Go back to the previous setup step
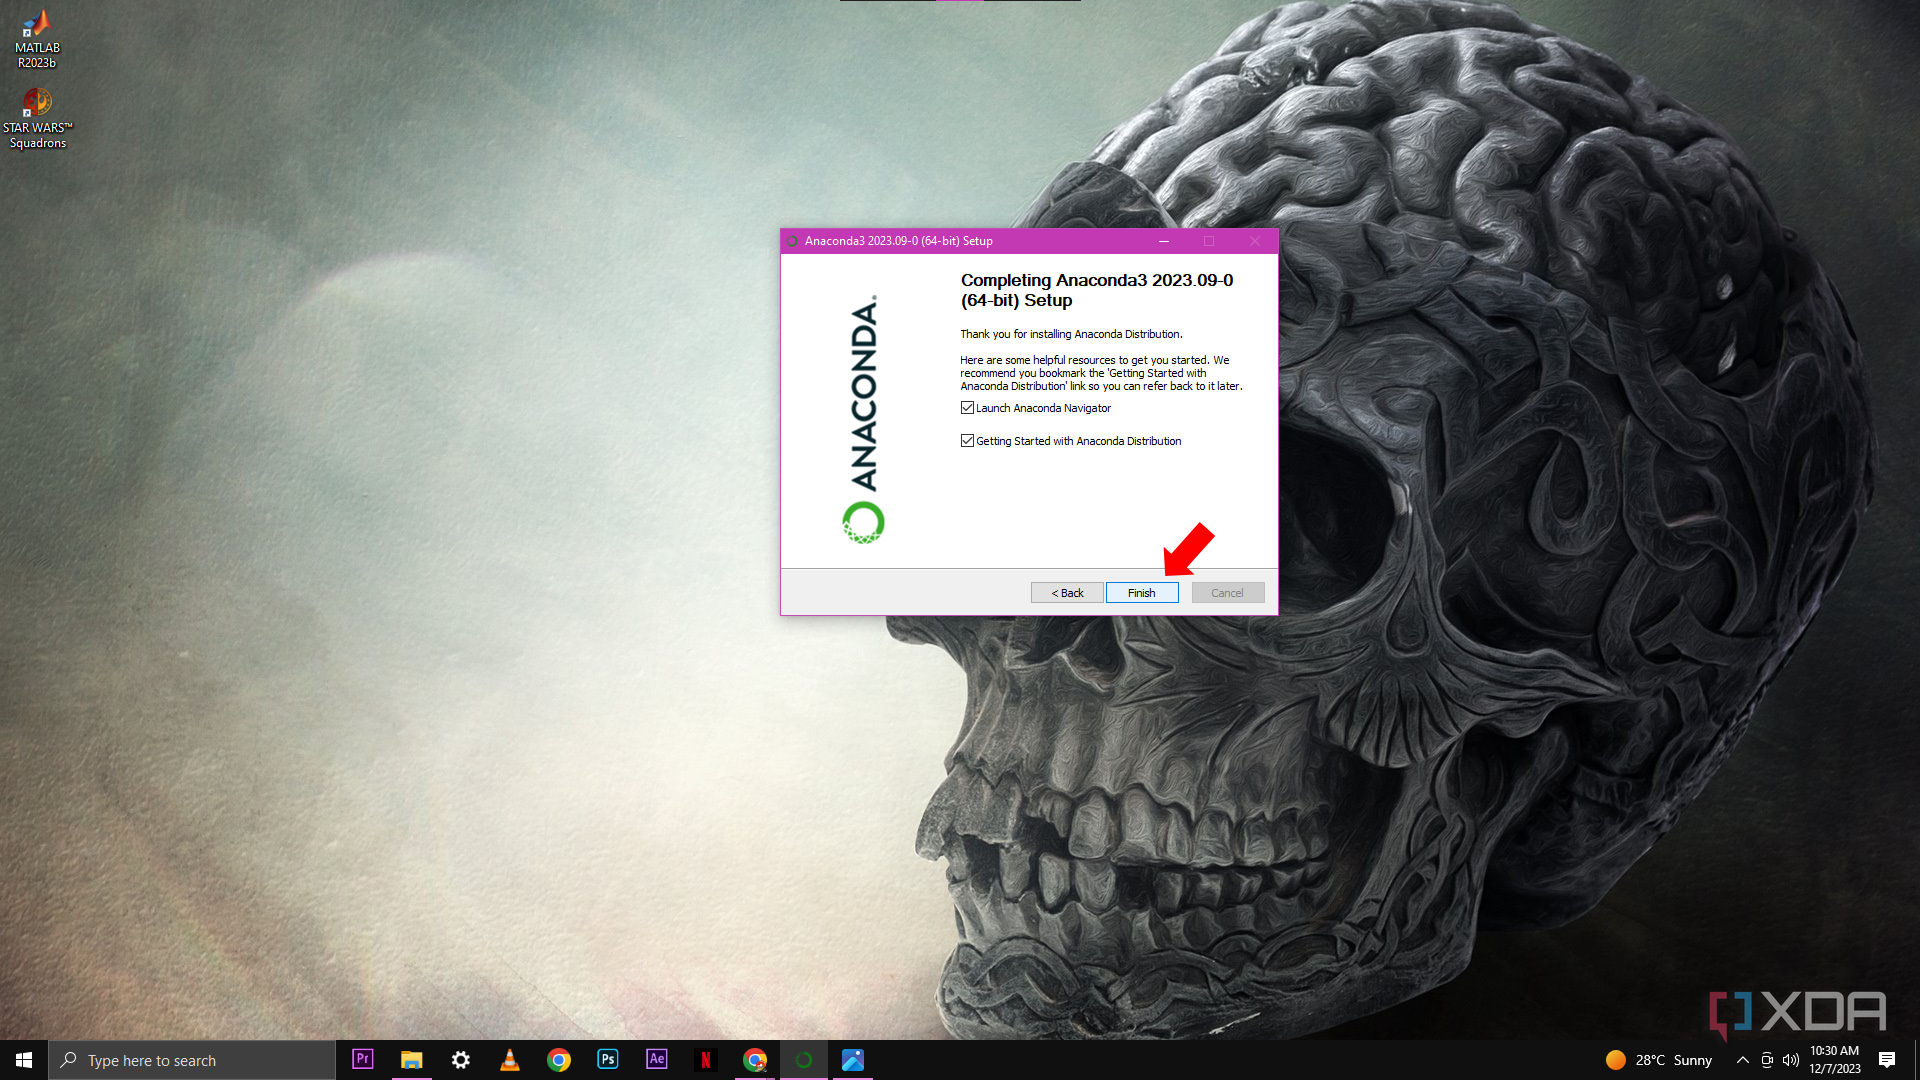Viewport: 1920px width, 1080px height. [1066, 592]
